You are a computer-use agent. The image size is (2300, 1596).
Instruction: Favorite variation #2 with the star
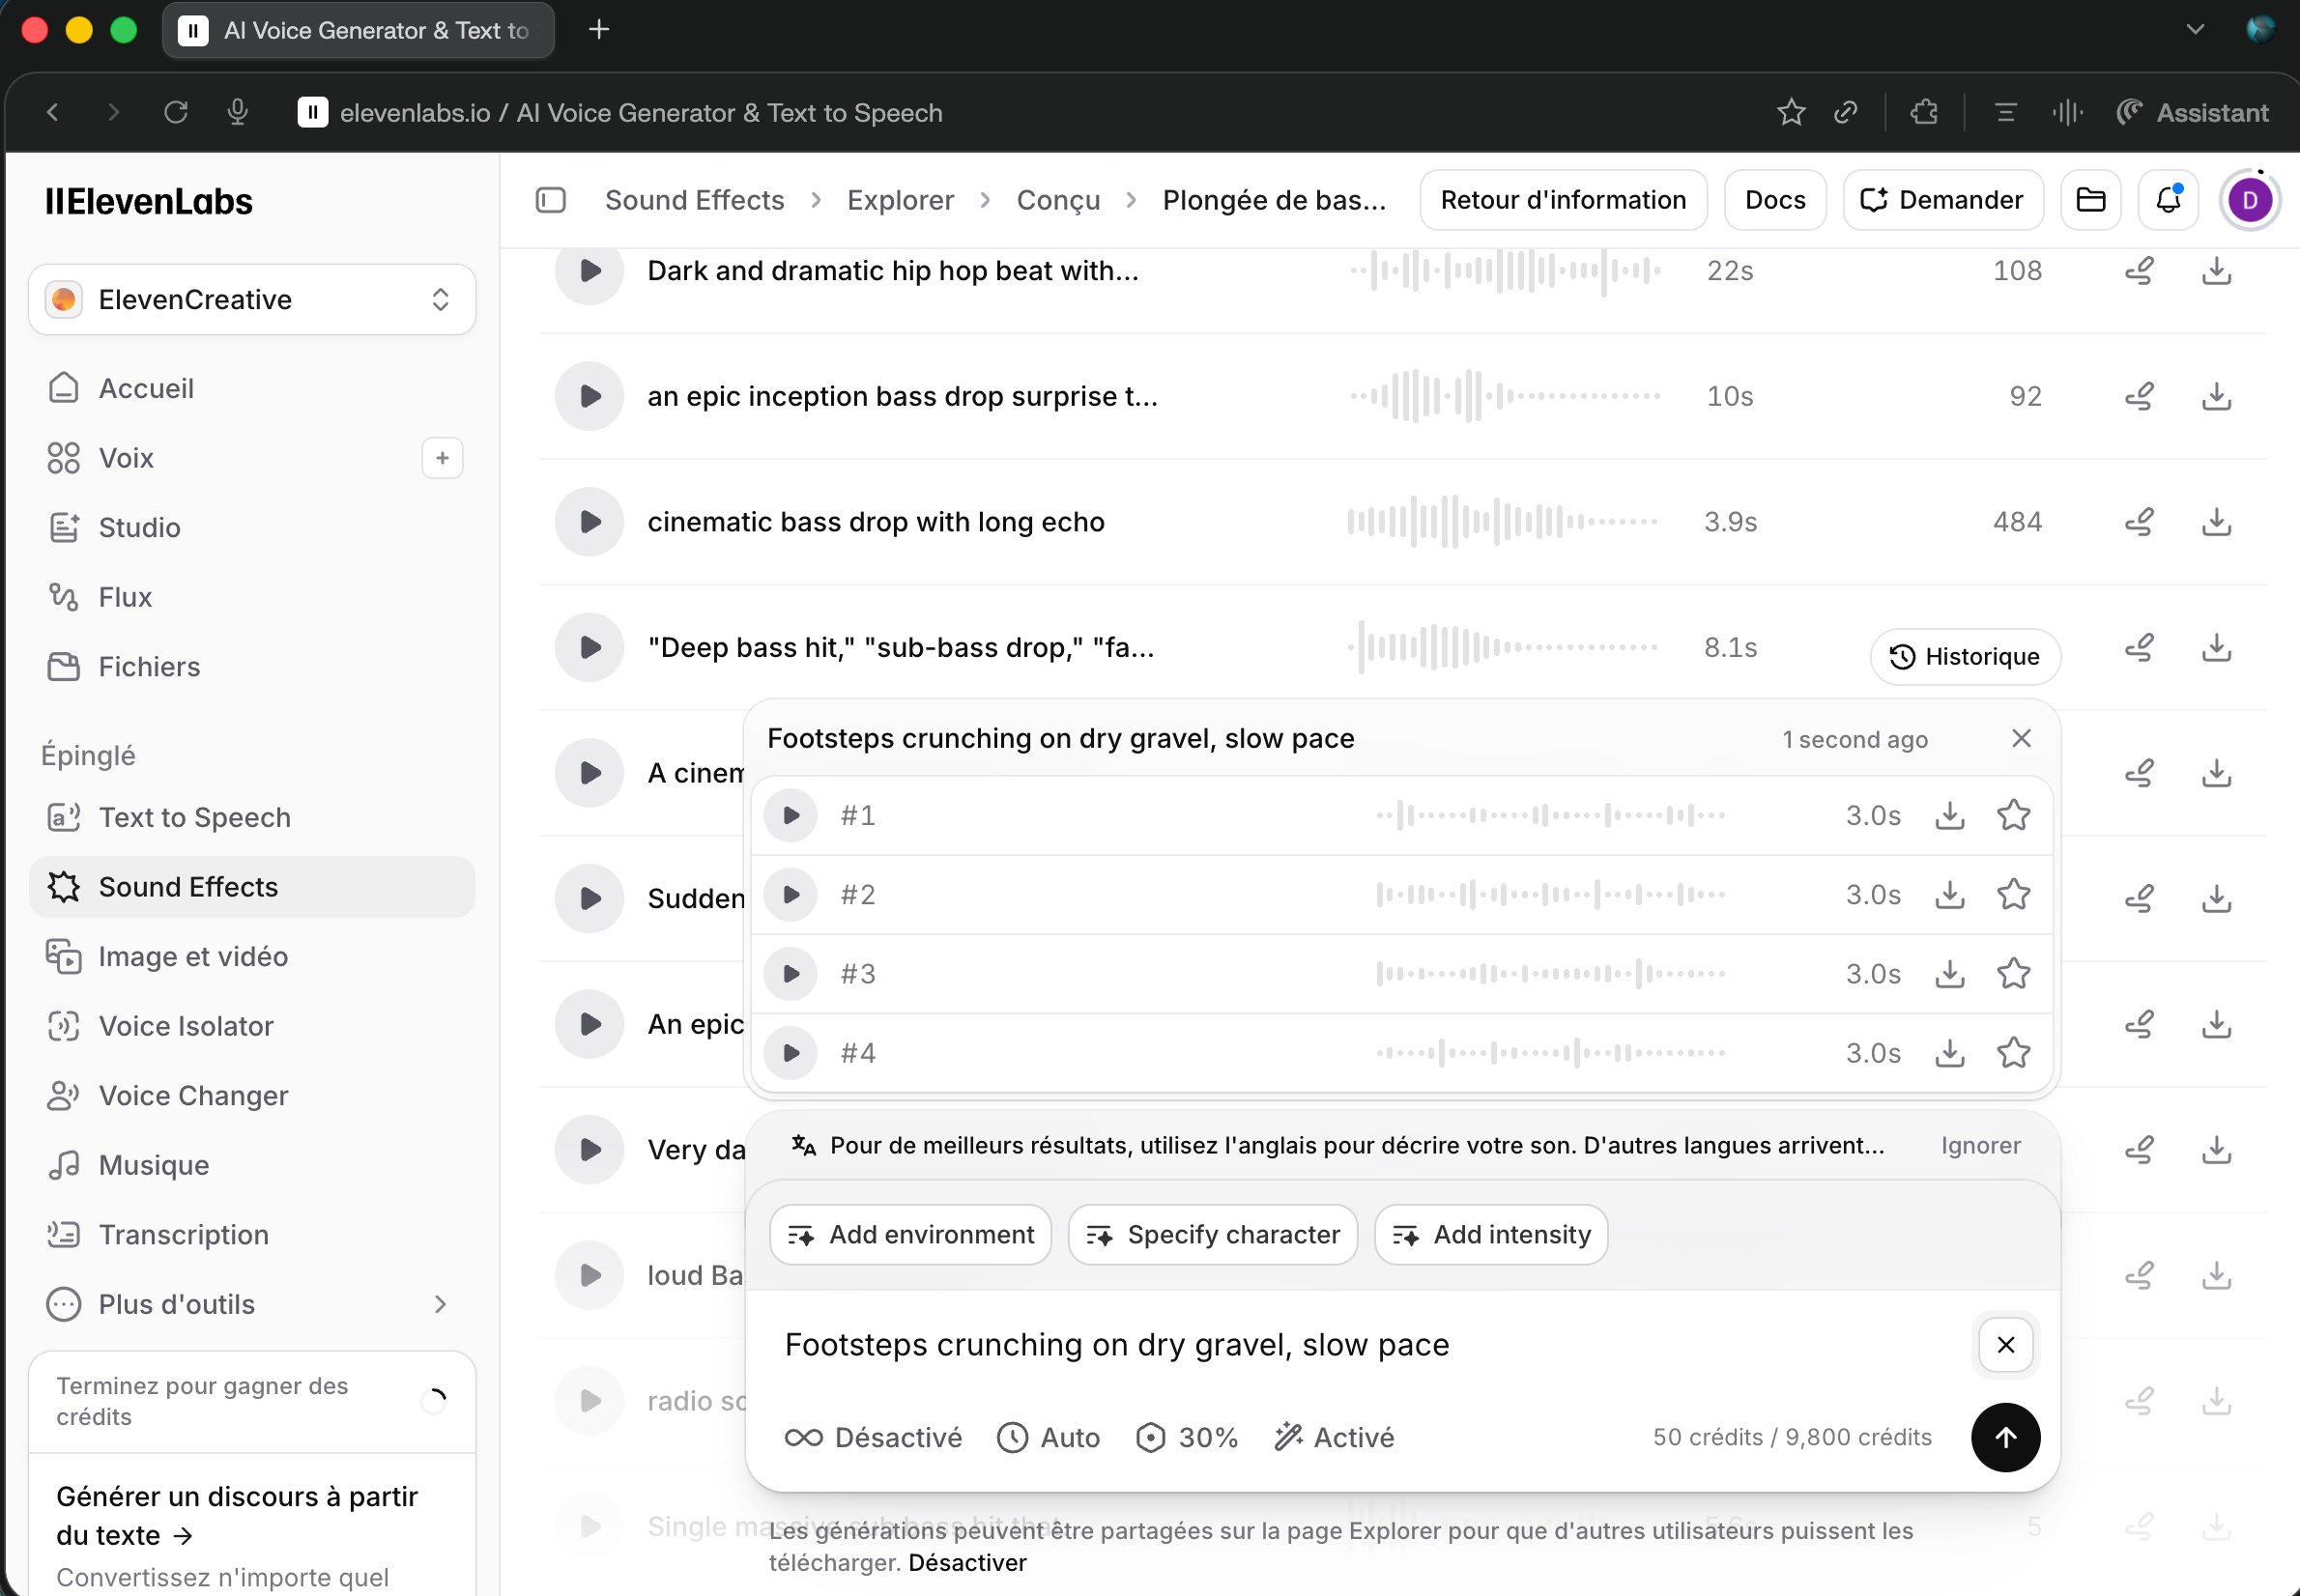(2013, 894)
